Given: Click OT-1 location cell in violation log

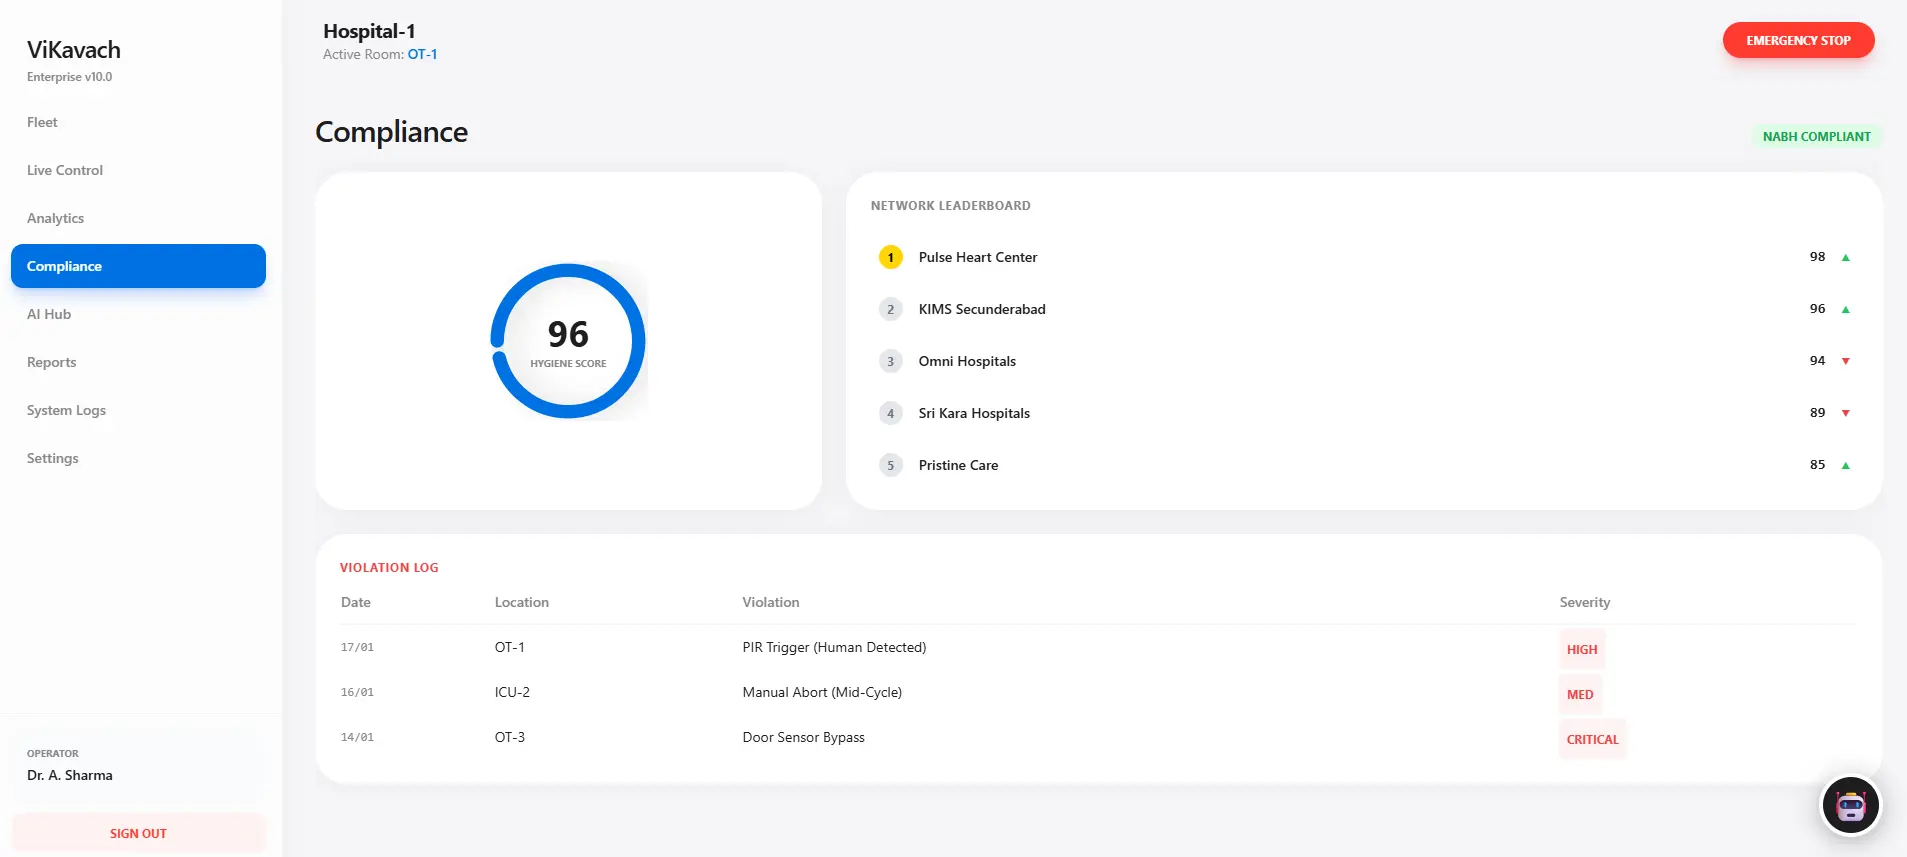Looking at the screenshot, I should click(510, 647).
